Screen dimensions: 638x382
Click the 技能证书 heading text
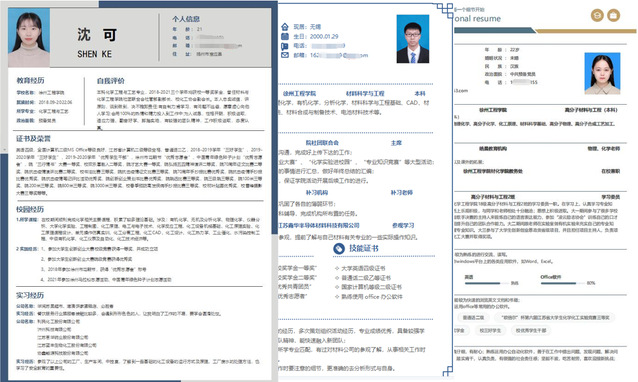coord(364,249)
